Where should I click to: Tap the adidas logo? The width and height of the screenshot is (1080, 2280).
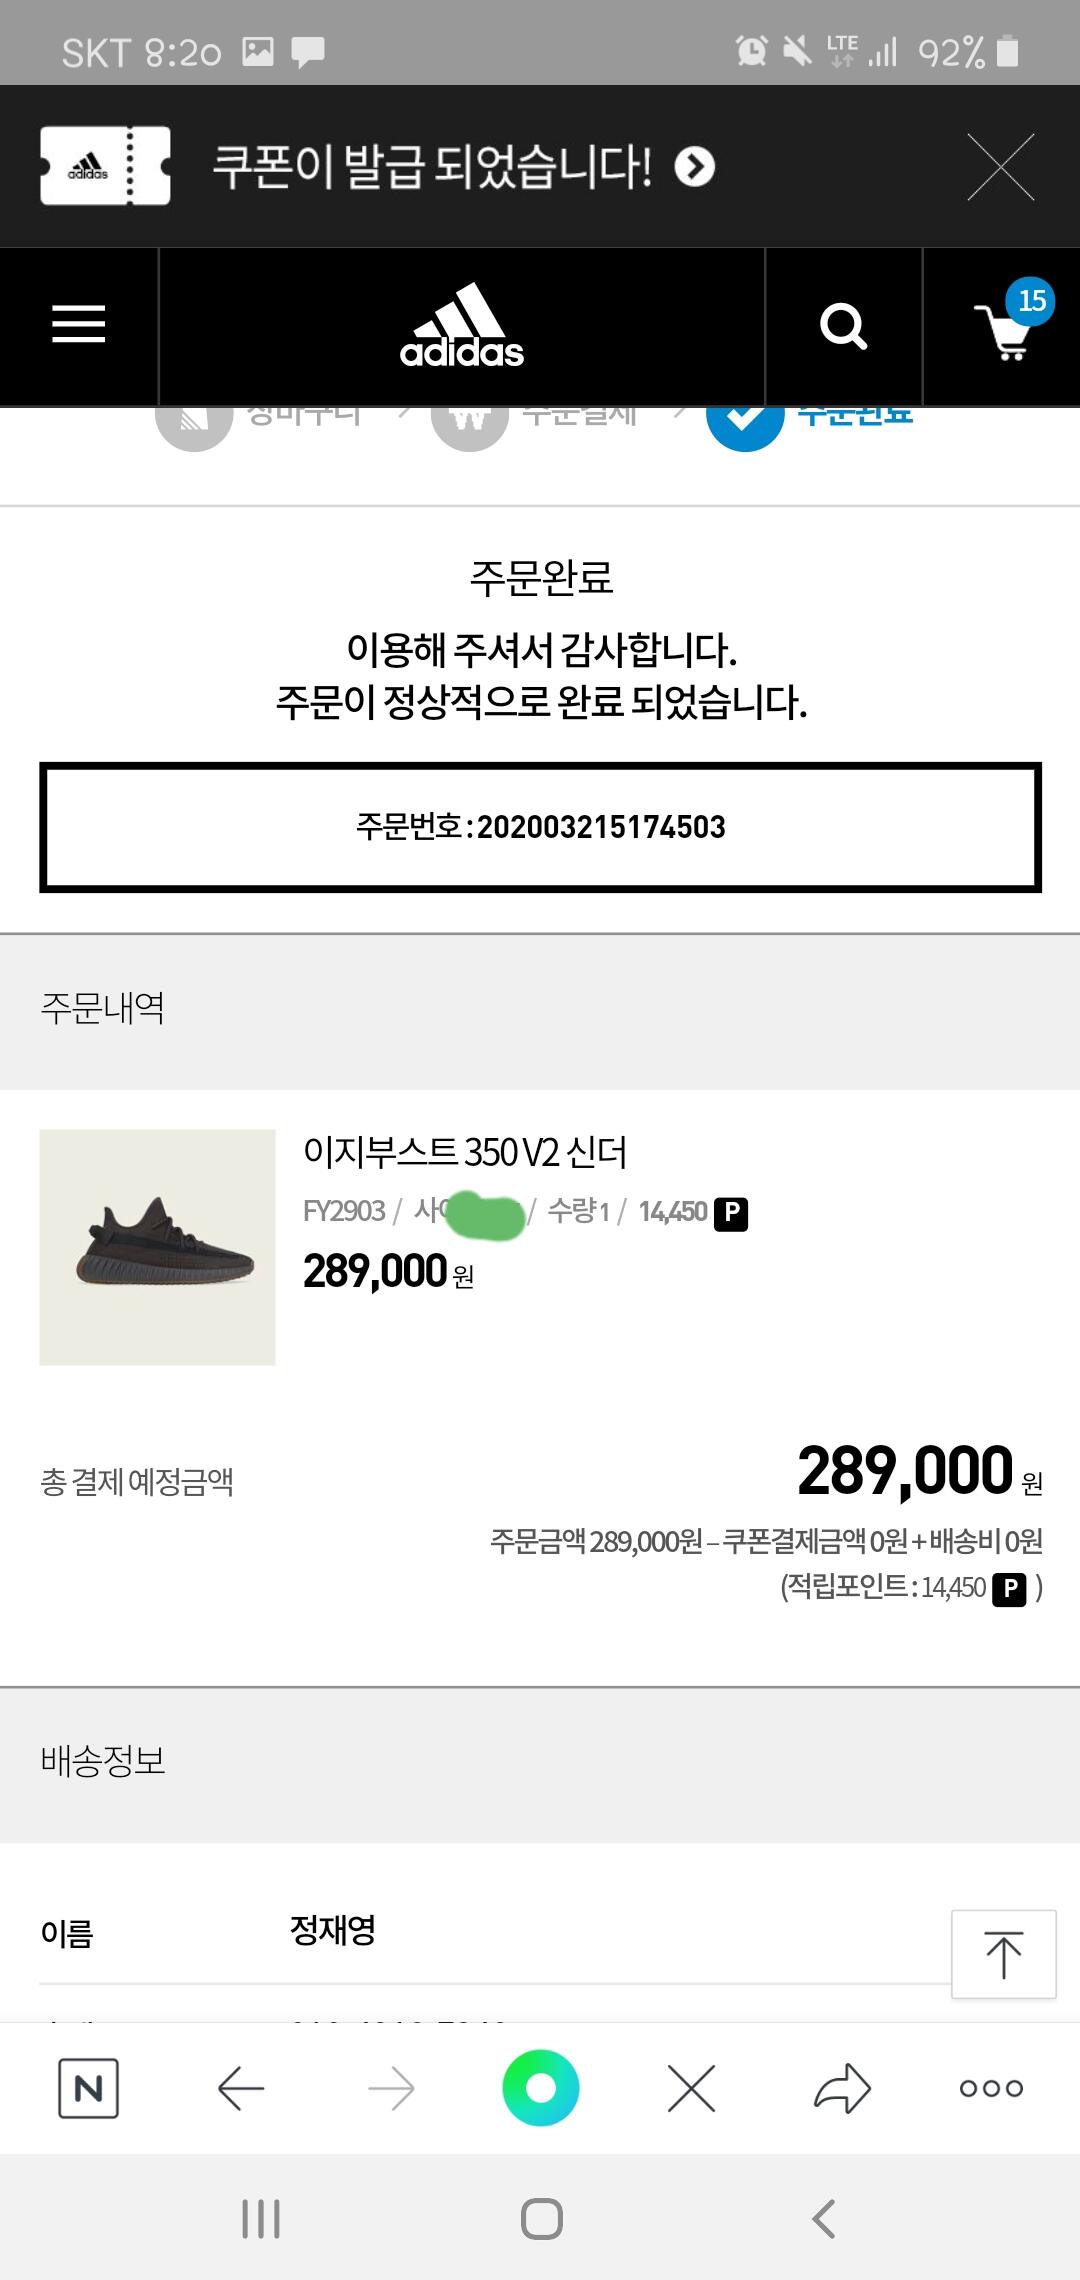tap(462, 326)
